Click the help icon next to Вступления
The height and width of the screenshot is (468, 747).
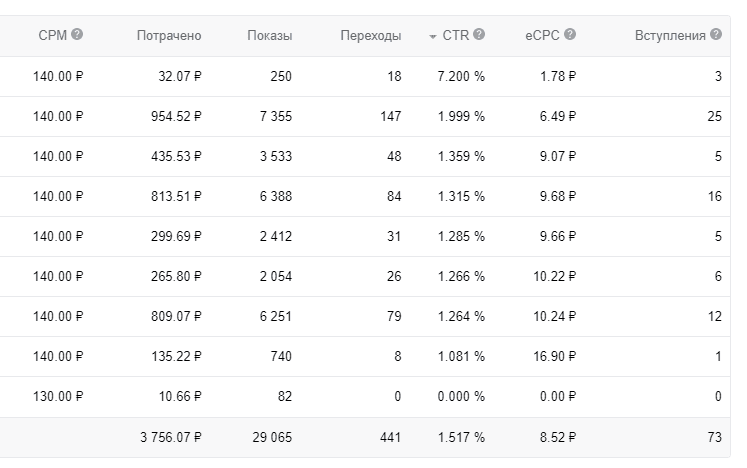(716, 35)
